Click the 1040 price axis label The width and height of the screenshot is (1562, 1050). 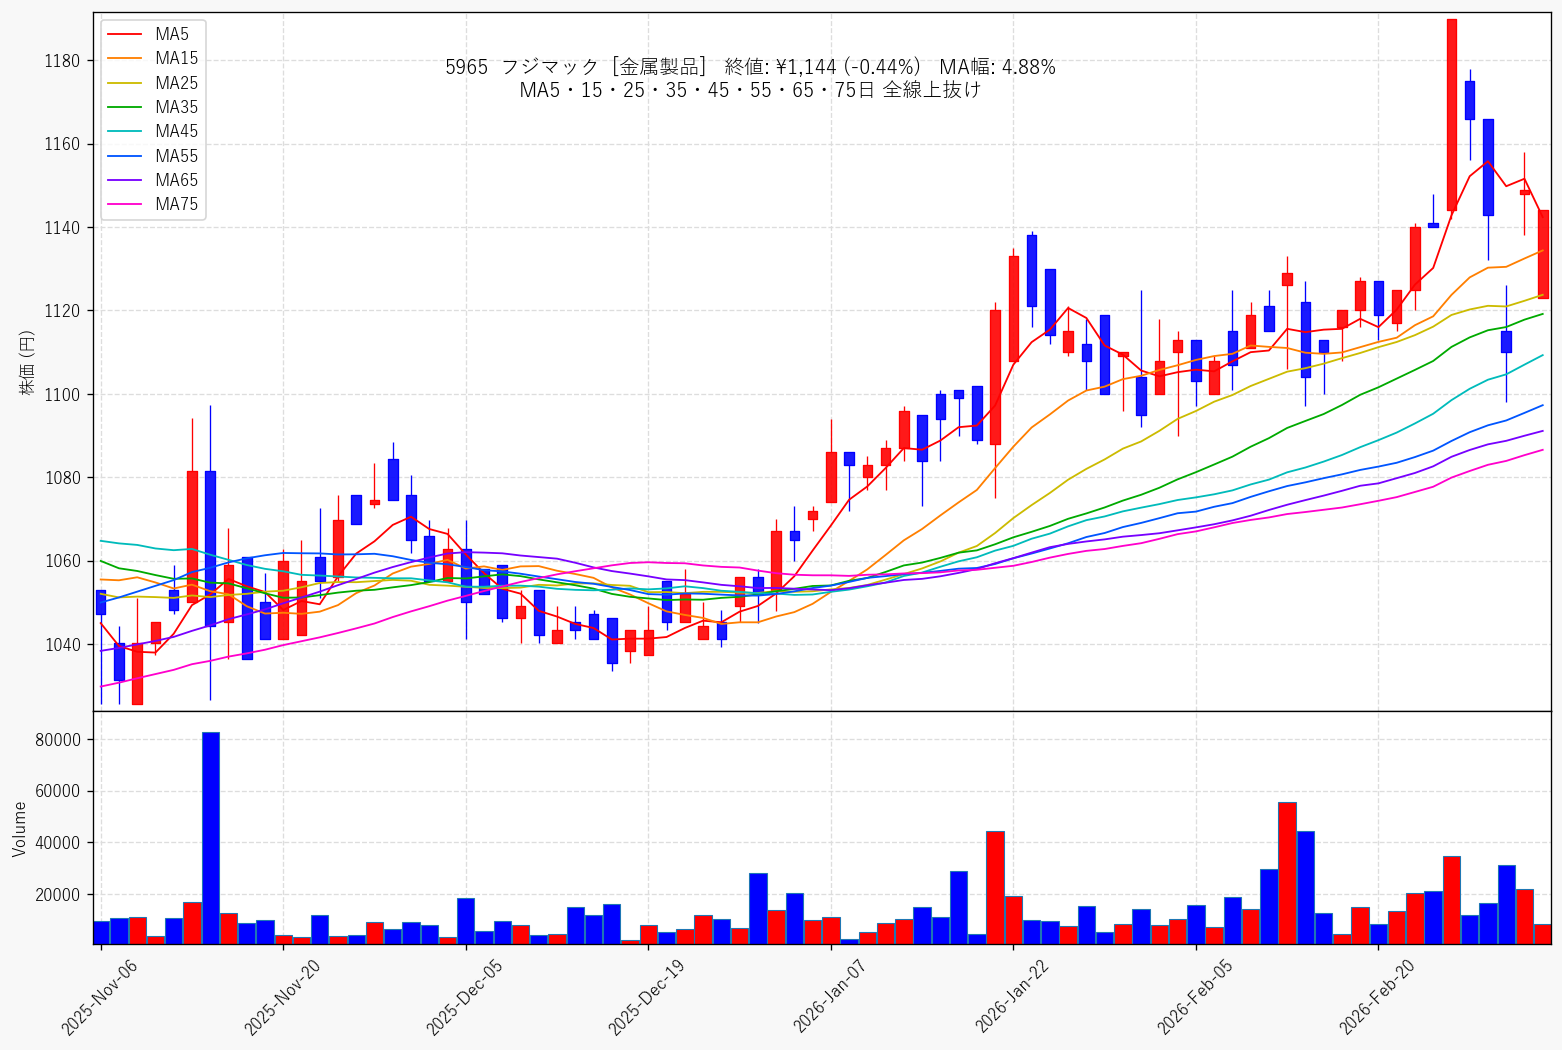[63, 645]
